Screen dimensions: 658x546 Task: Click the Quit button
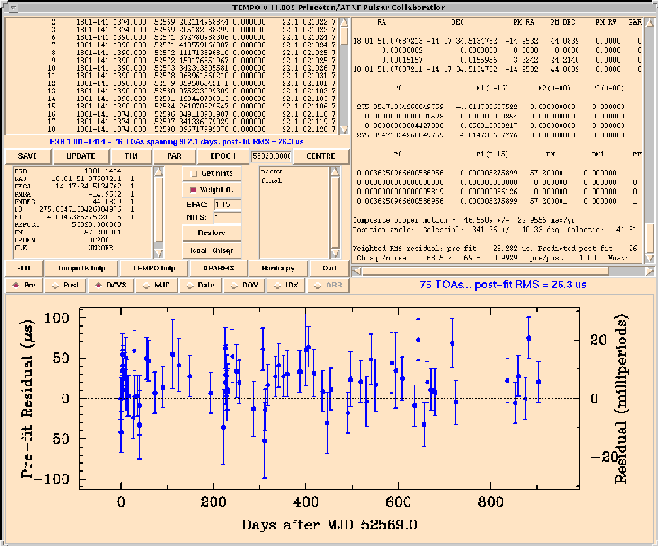(329, 268)
